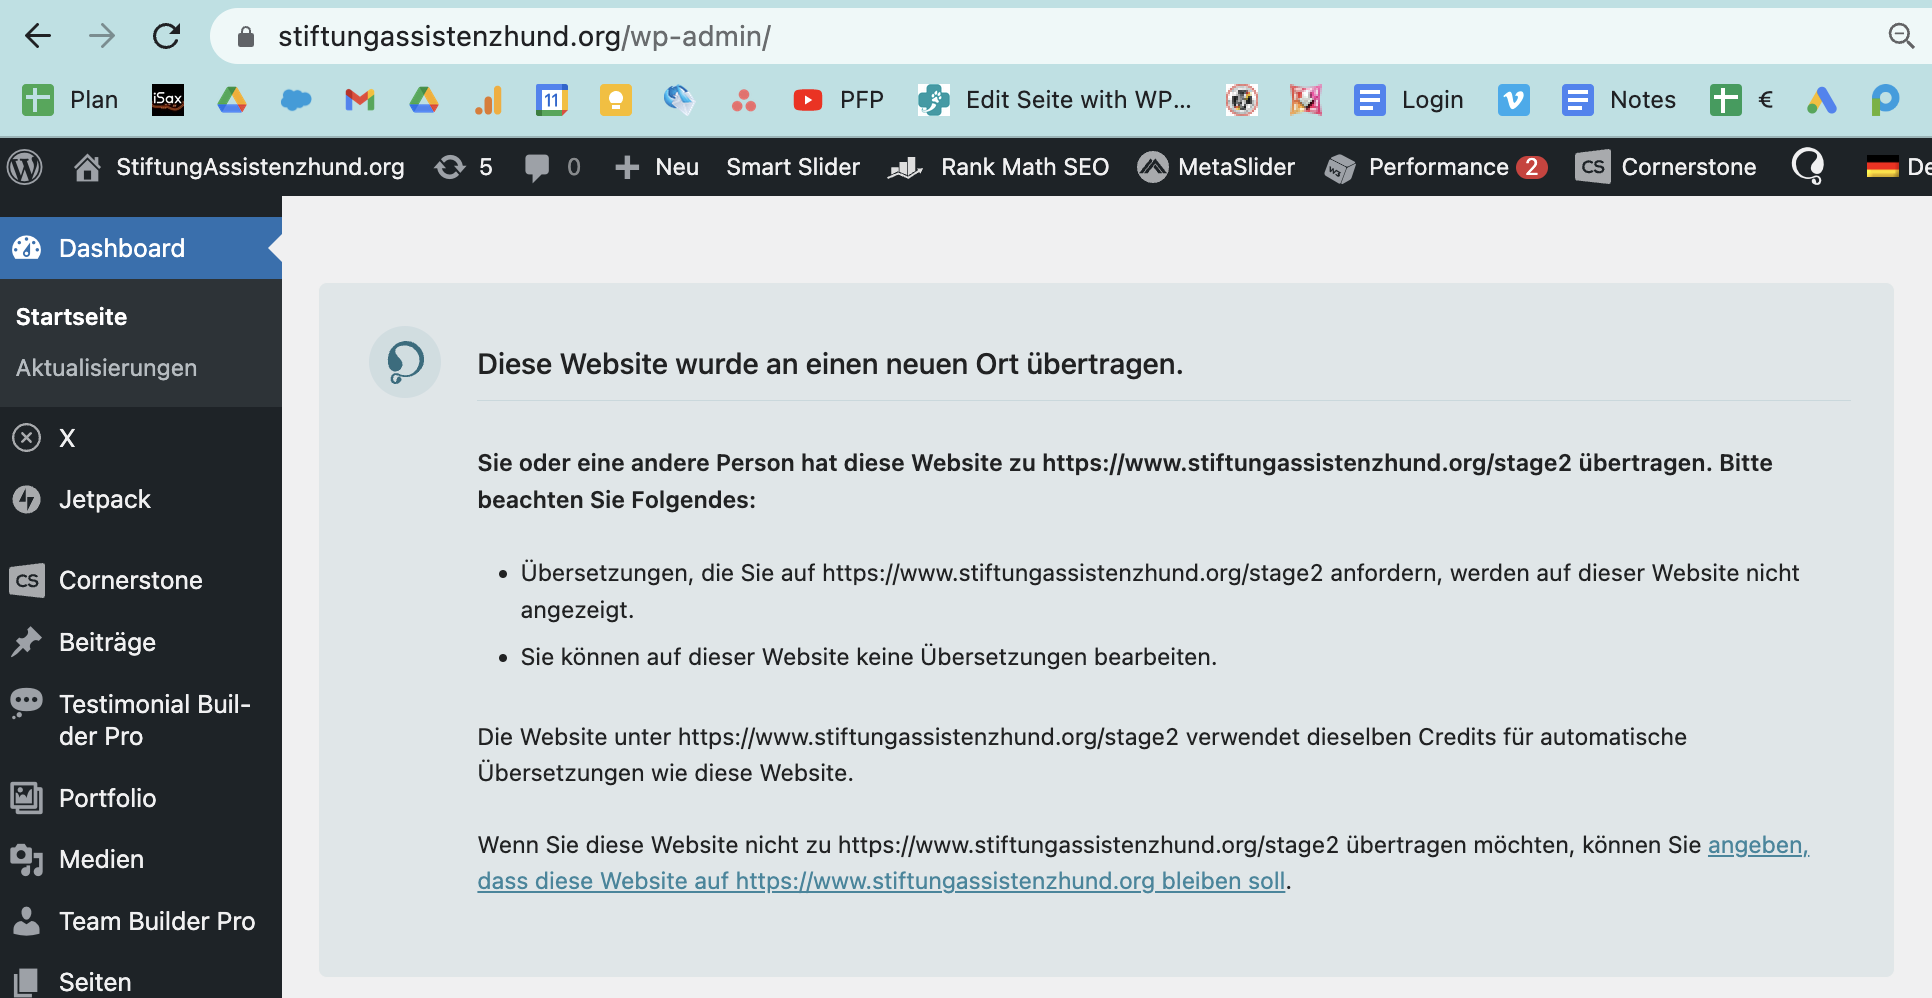Open the updates indicator showing 5
This screenshot has width=1932, height=998.
point(464,167)
